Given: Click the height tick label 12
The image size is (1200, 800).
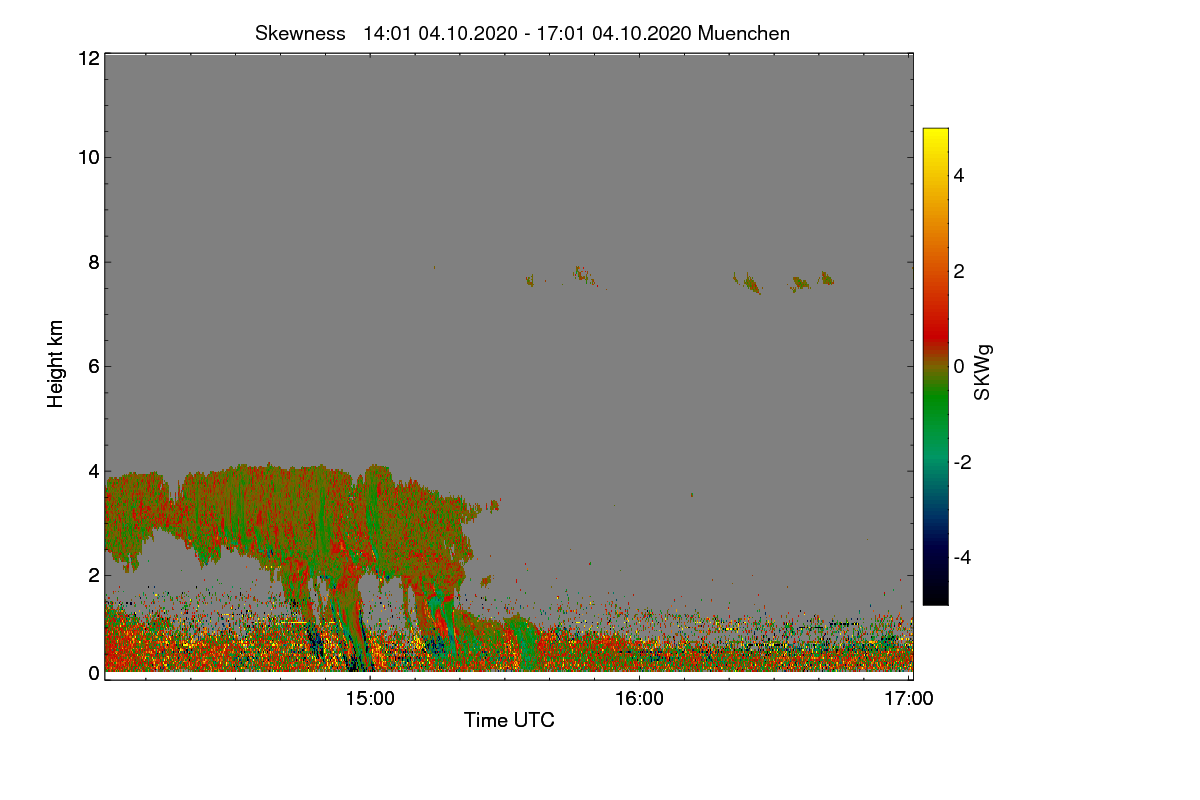Looking at the screenshot, I should tap(88, 58).
